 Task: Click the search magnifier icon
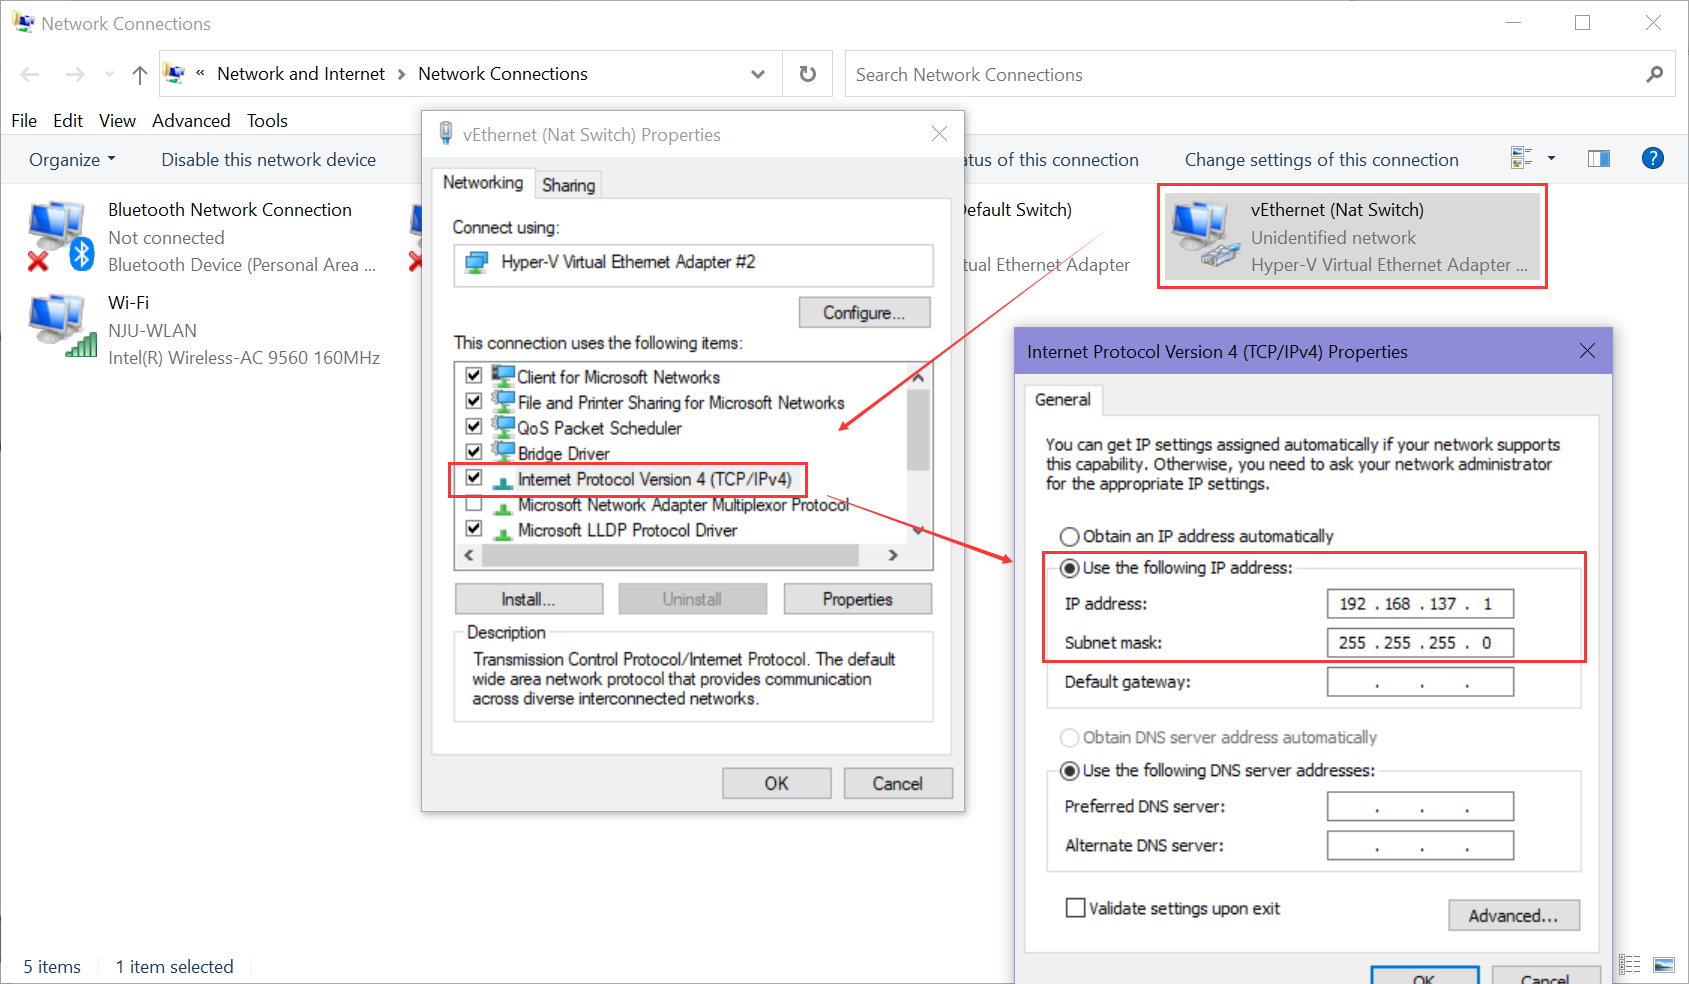pos(1655,74)
